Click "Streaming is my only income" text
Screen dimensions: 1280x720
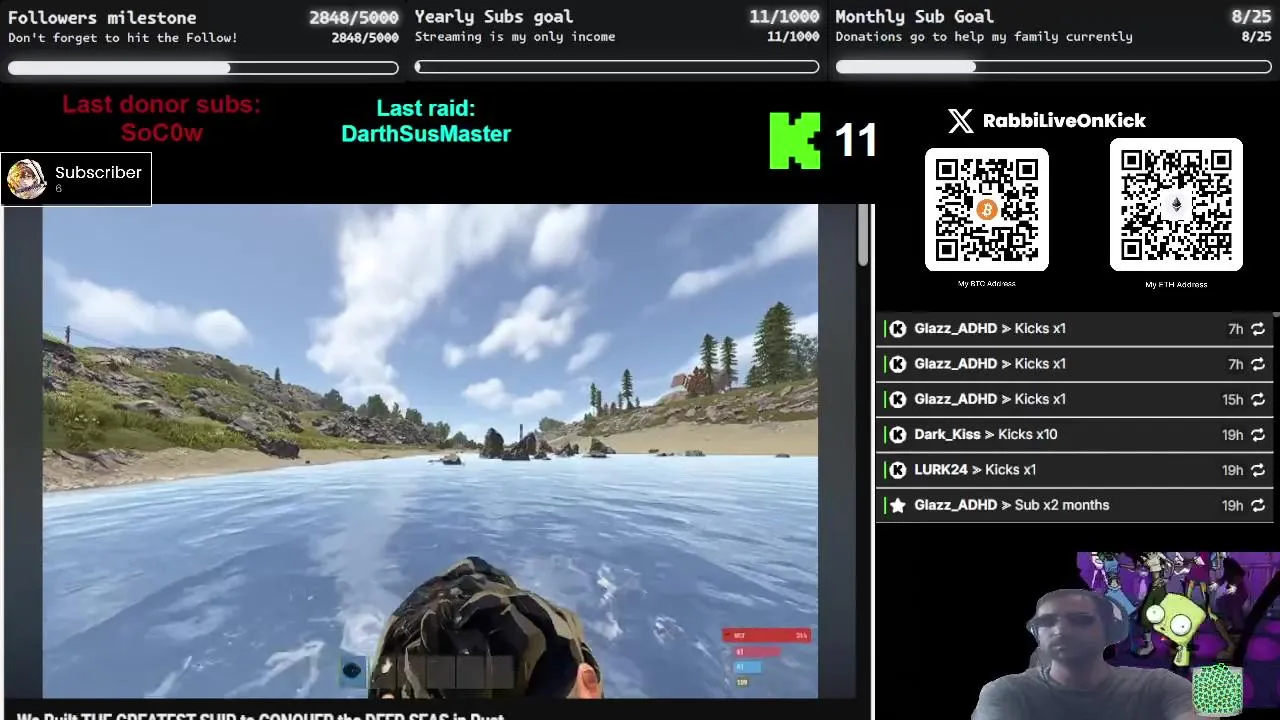(x=515, y=37)
